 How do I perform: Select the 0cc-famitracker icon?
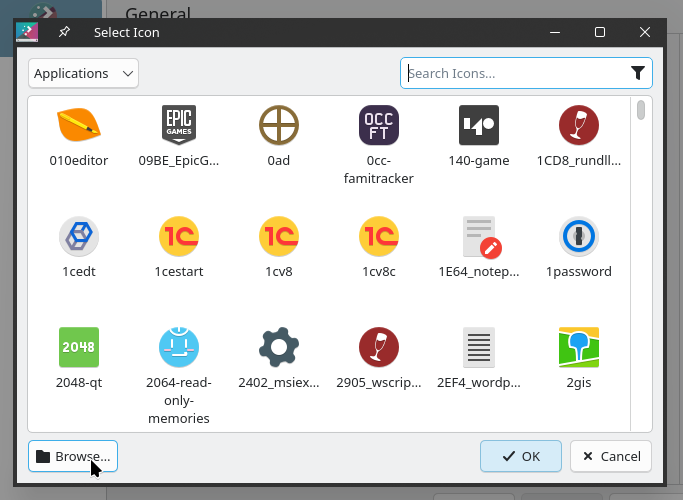click(379, 125)
